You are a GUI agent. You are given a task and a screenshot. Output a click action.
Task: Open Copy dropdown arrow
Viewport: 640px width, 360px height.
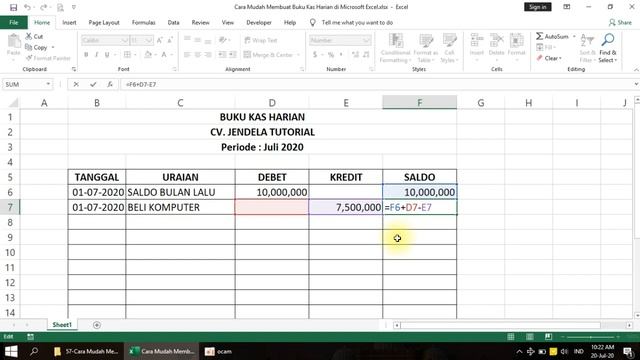53,47
